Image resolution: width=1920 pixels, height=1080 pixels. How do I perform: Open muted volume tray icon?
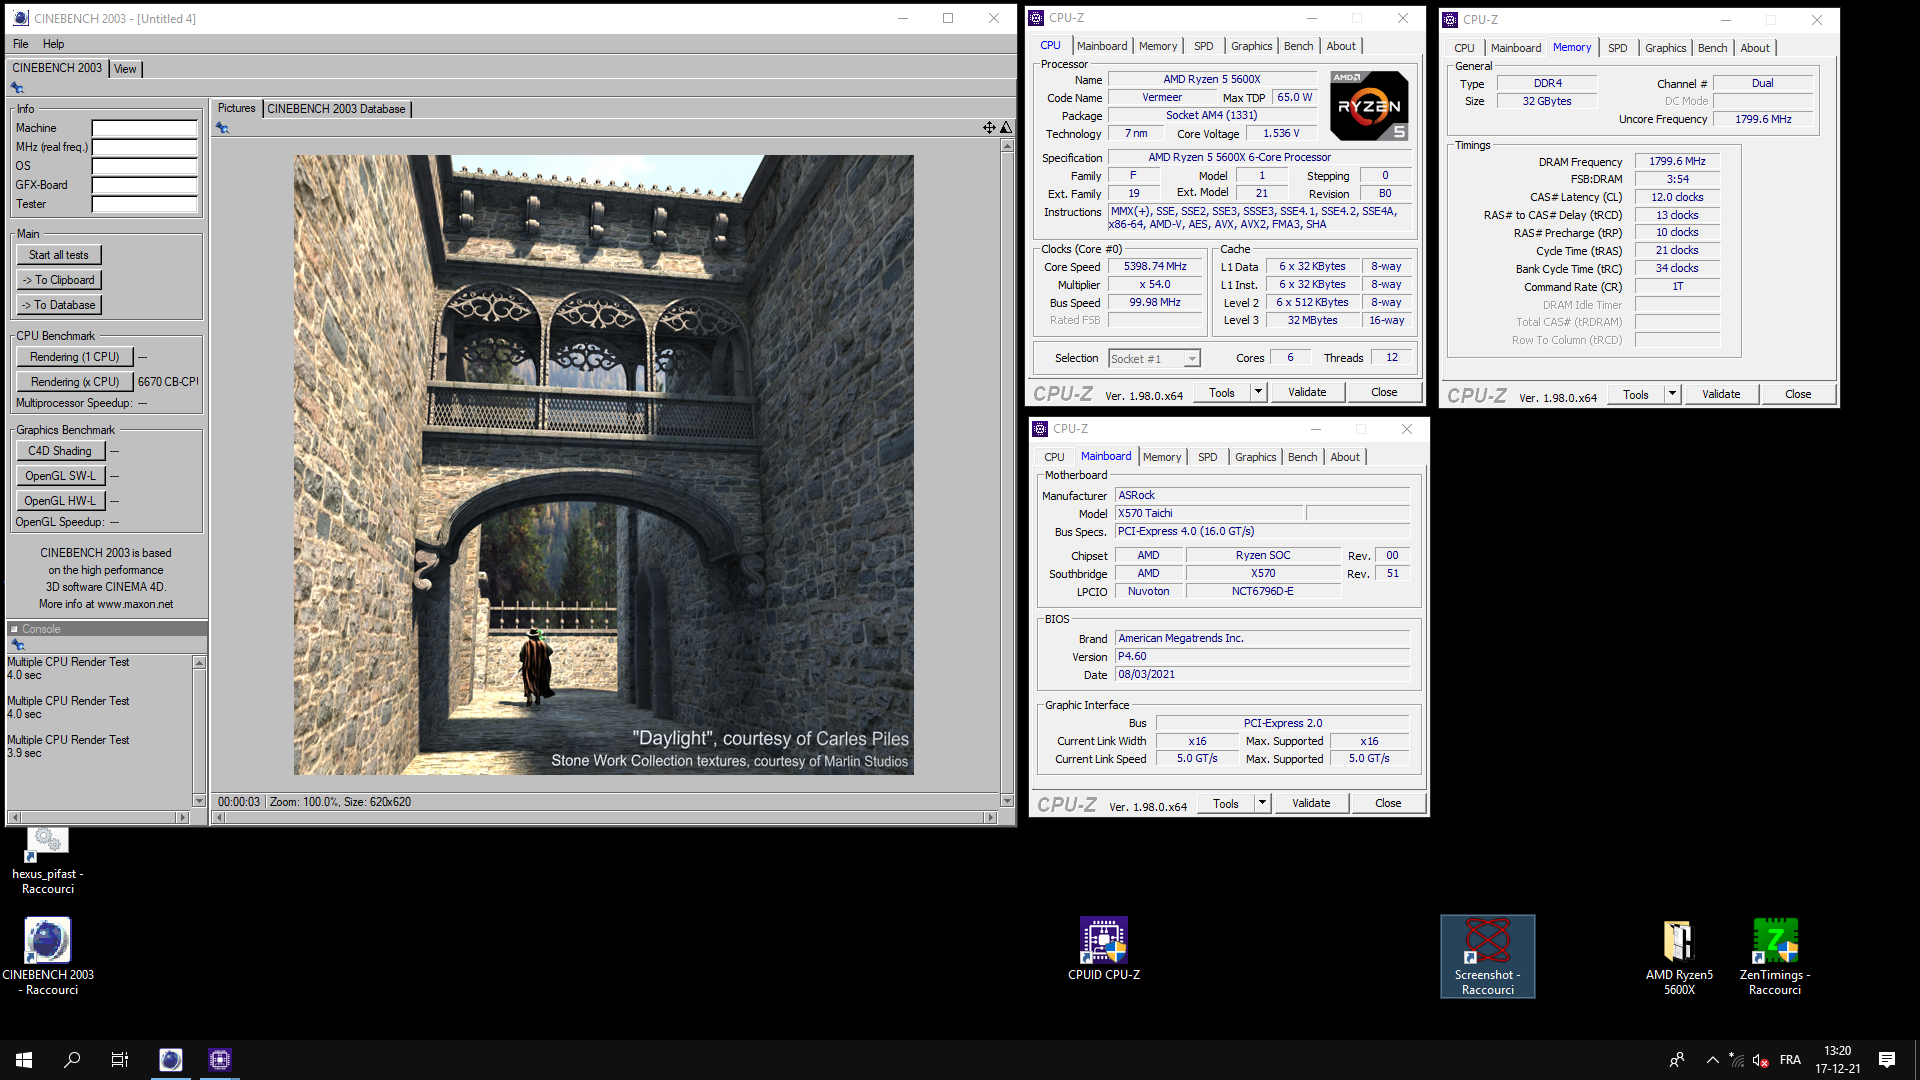1761,1060
